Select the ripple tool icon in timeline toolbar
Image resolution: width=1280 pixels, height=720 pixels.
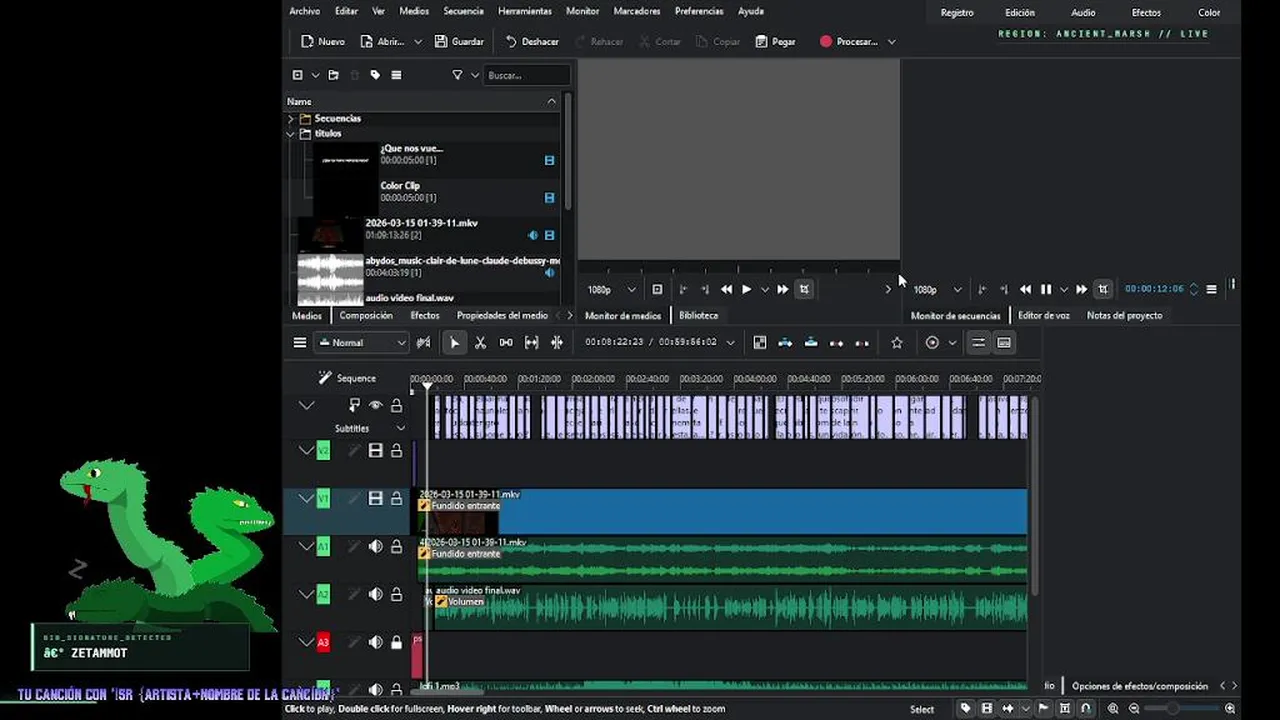(x=557, y=343)
